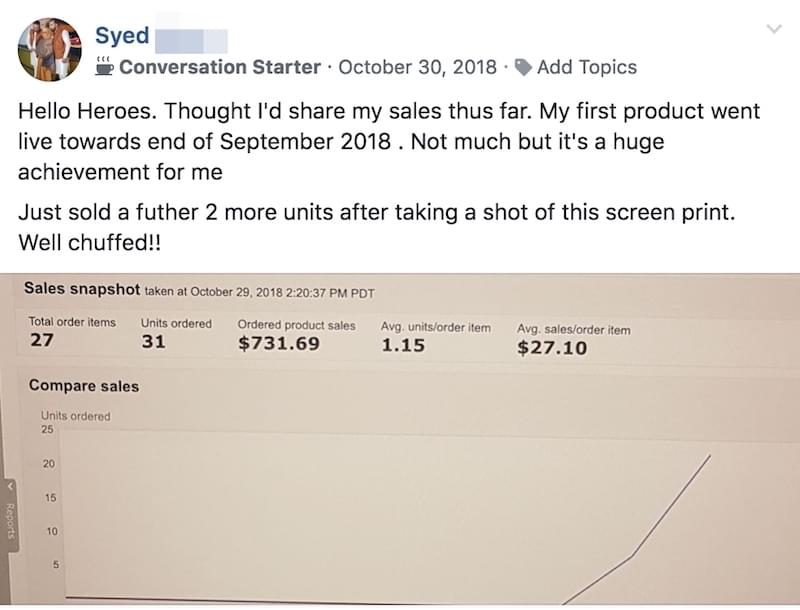Screen dimensions: 800x610
Task: Click the Avg. units/order item value 1.15
Action: tap(403, 345)
